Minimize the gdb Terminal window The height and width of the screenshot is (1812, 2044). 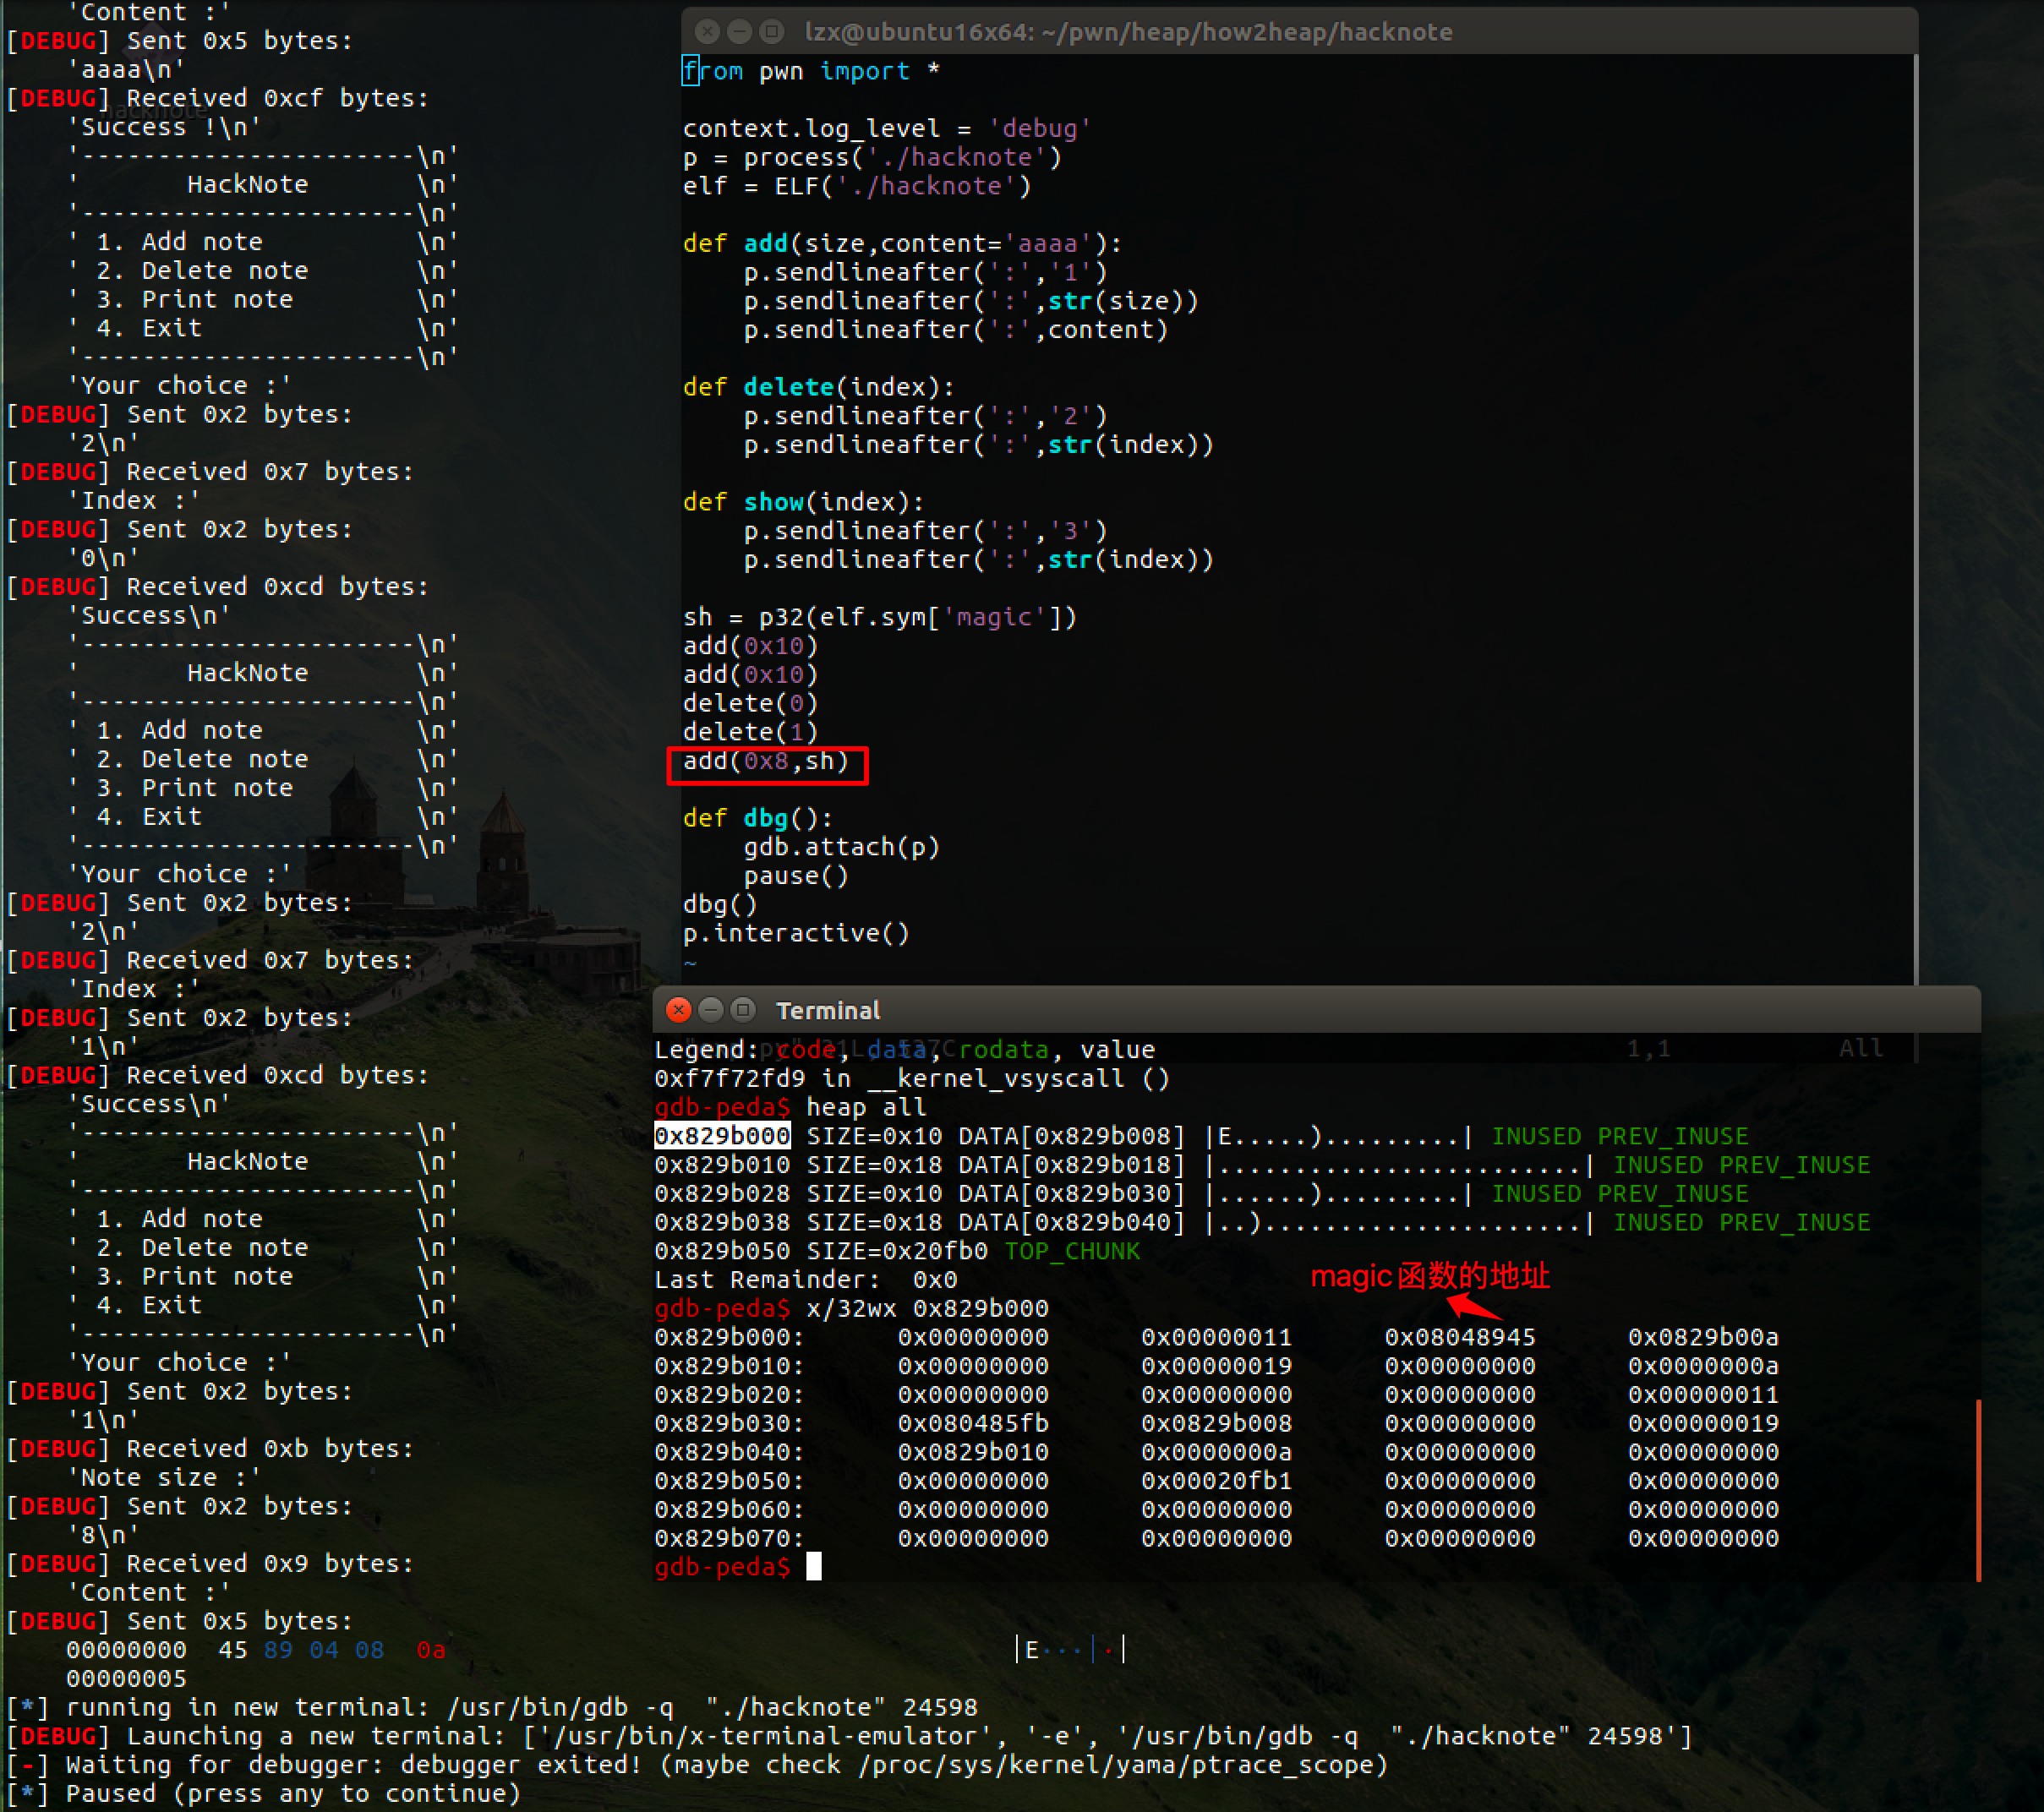pyautogui.click(x=710, y=1010)
